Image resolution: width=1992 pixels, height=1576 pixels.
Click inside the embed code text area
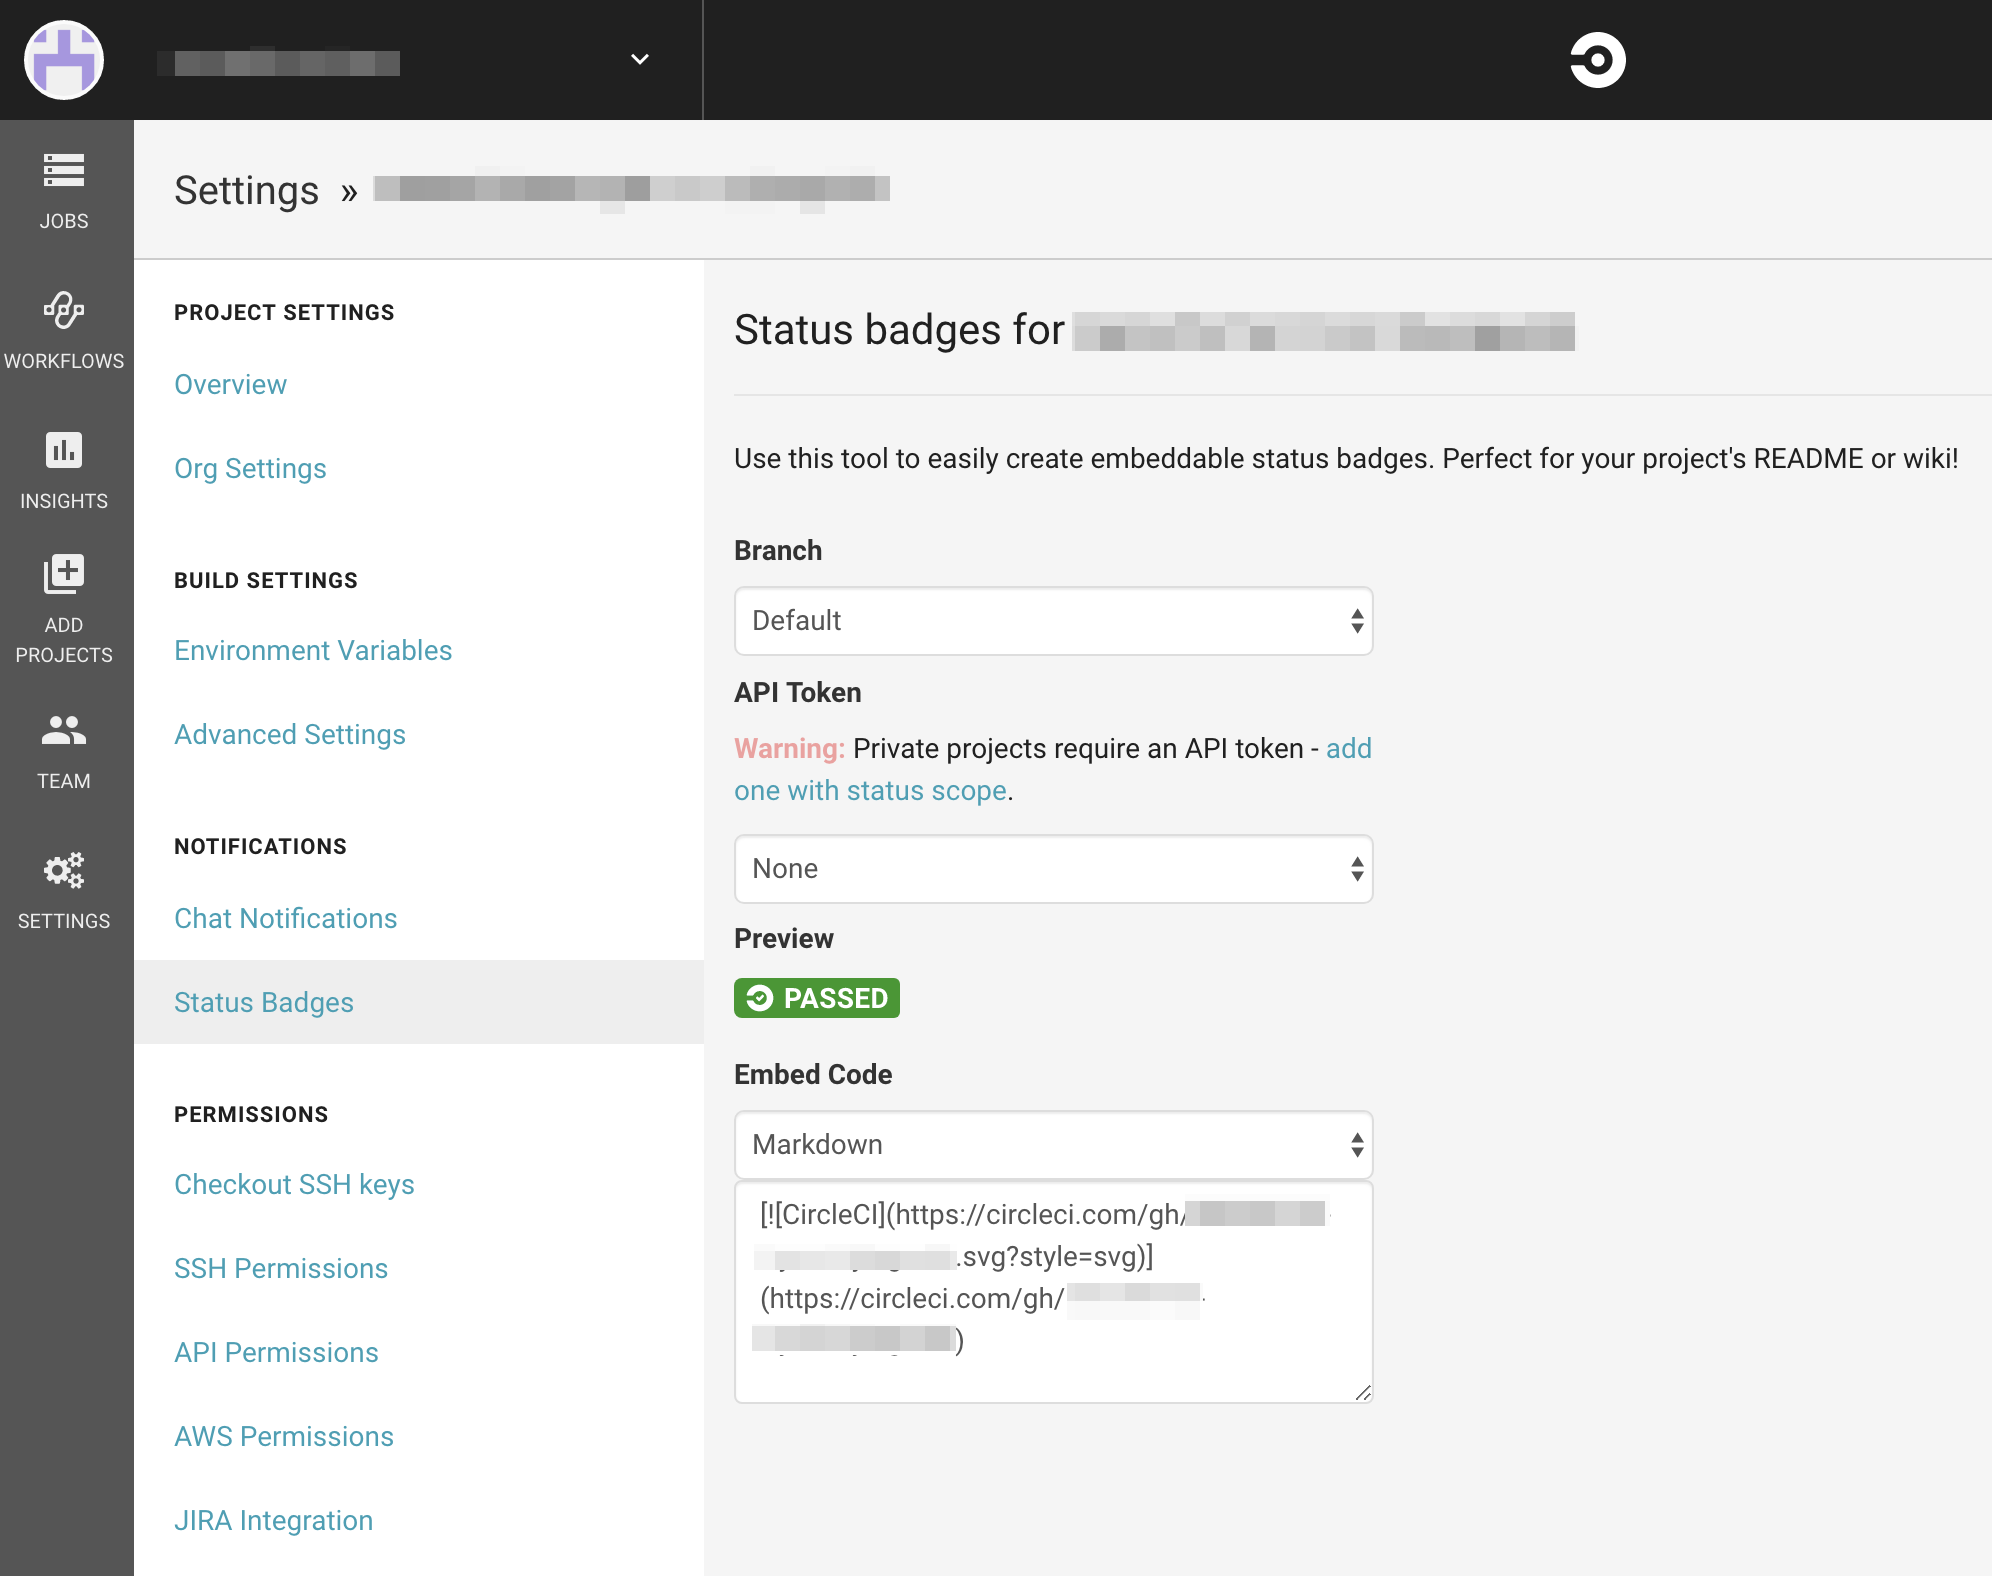pyautogui.click(x=1053, y=1290)
